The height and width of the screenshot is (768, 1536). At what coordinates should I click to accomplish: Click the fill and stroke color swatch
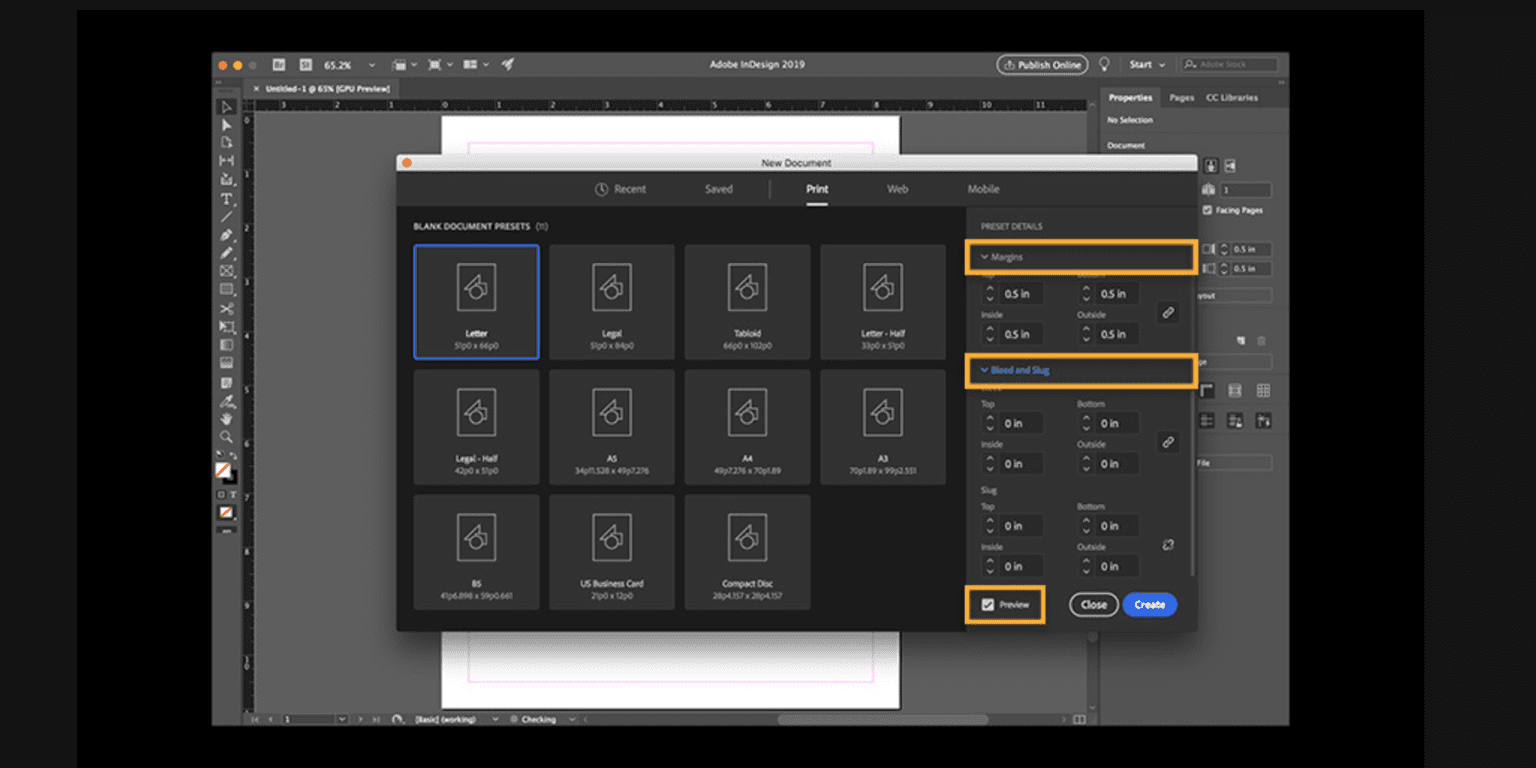click(225, 471)
